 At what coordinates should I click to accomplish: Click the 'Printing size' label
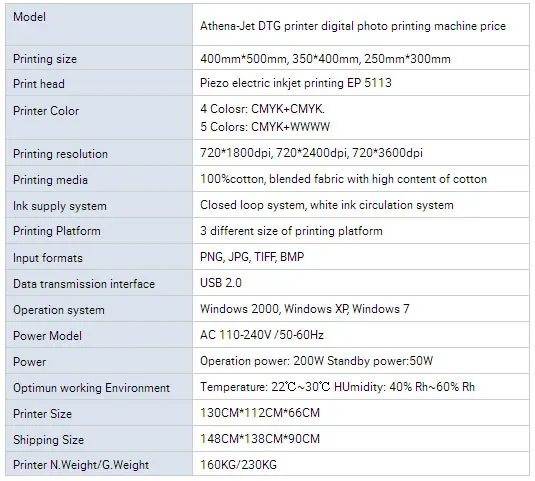(x=45, y=59)
